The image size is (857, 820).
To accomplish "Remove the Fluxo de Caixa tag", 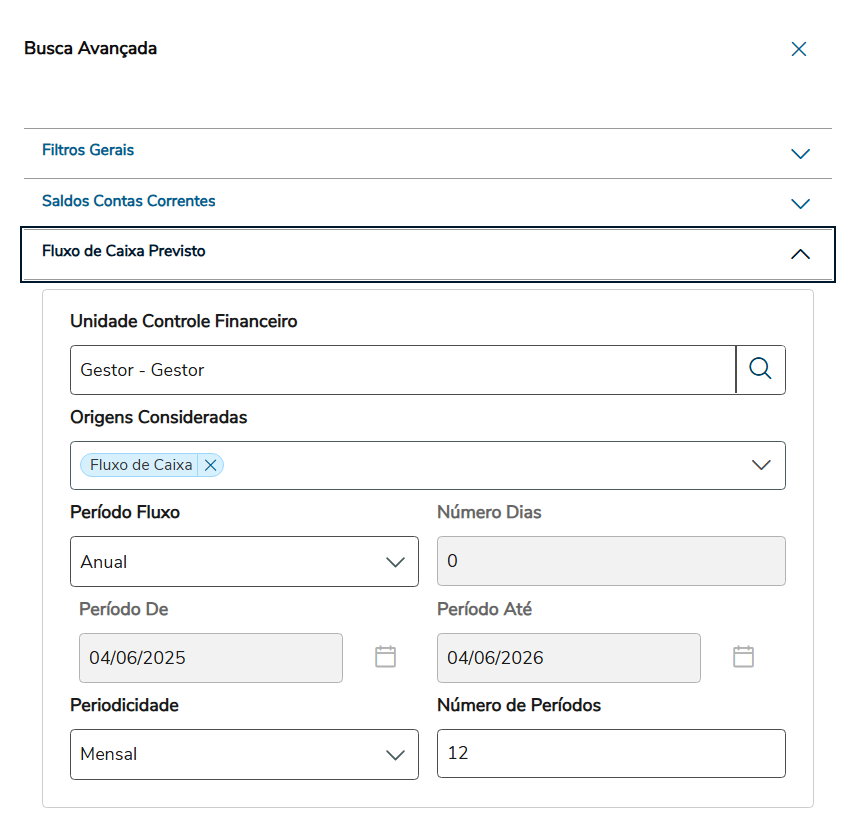I will tap(210, 465).
